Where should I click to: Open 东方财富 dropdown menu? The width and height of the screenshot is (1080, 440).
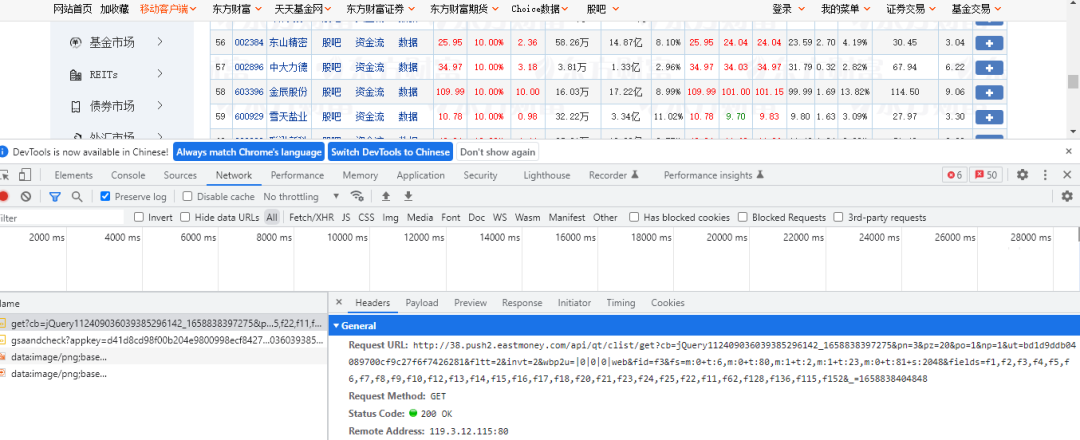click(x=238, y=9)
